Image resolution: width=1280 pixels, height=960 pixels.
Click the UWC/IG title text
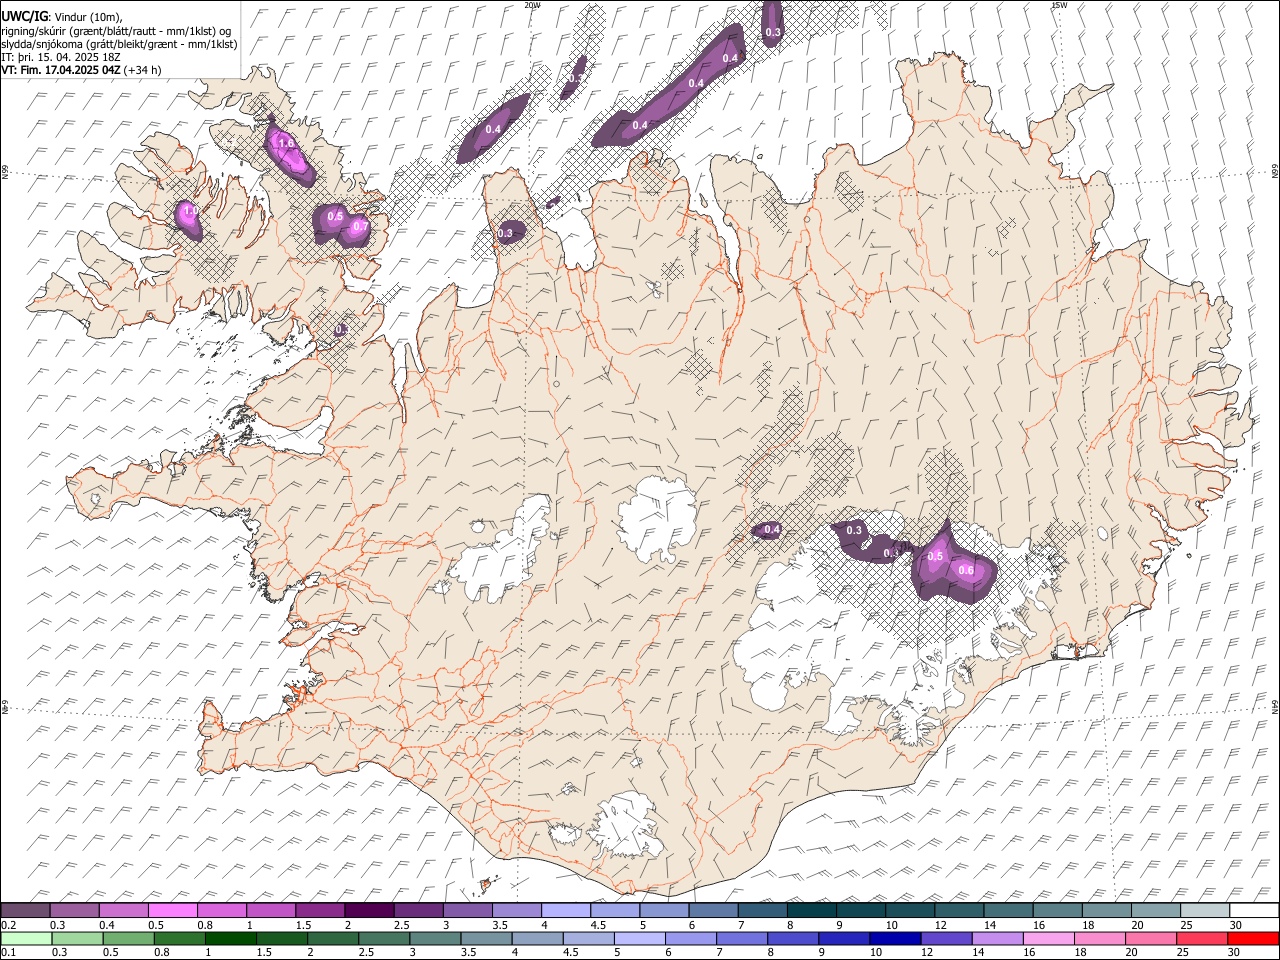coord(24,15)
